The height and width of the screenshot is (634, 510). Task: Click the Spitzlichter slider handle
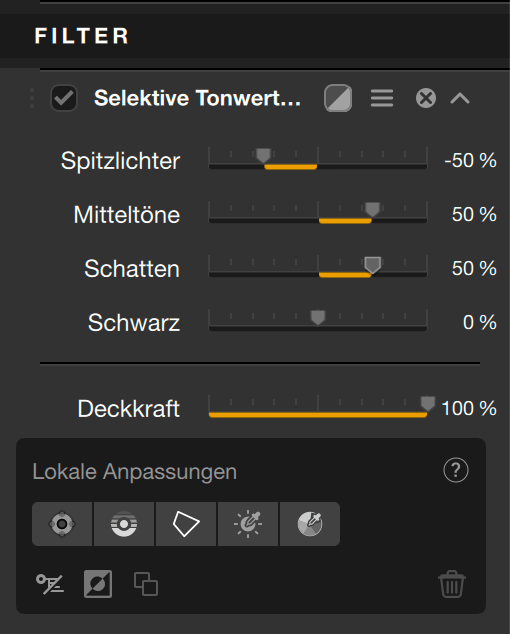point(263,155)
